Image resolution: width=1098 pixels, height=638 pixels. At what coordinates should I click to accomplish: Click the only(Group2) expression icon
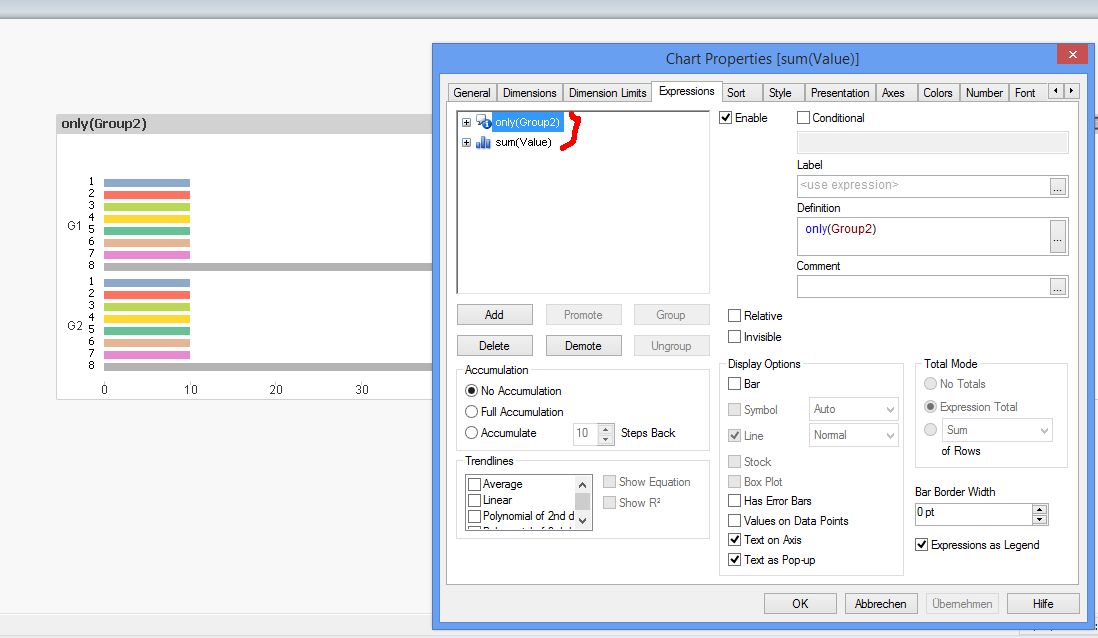click(483, 122)
